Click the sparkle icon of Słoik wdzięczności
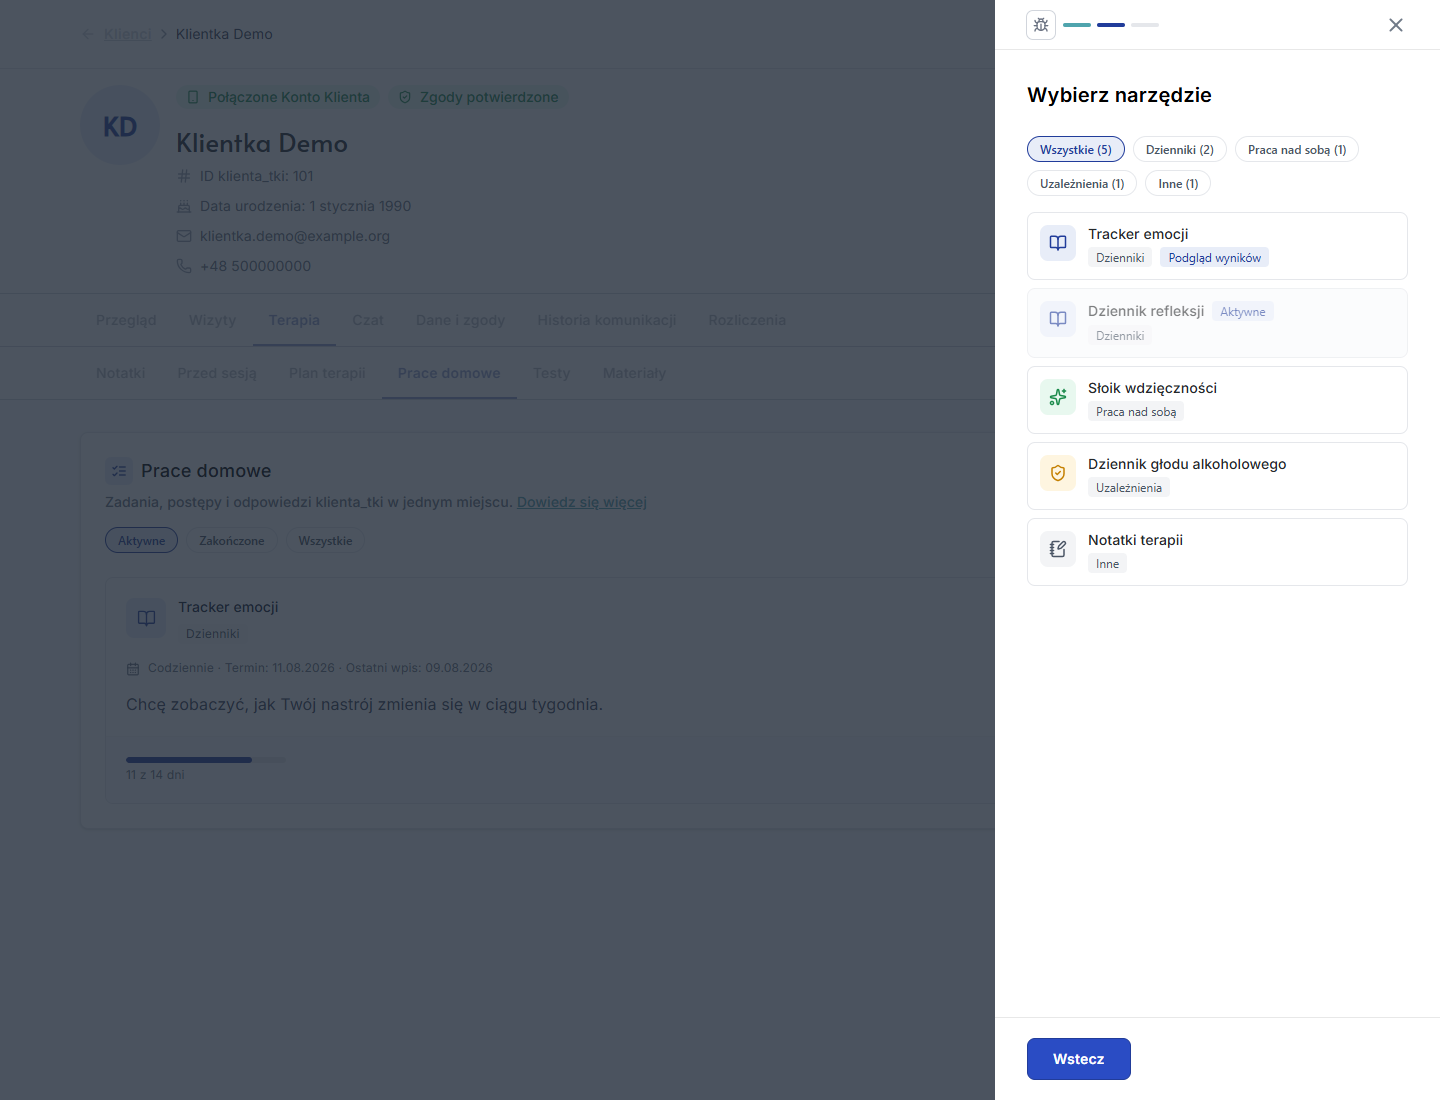Screen dimensions: 1440x1100 [x=1058, y=397]
